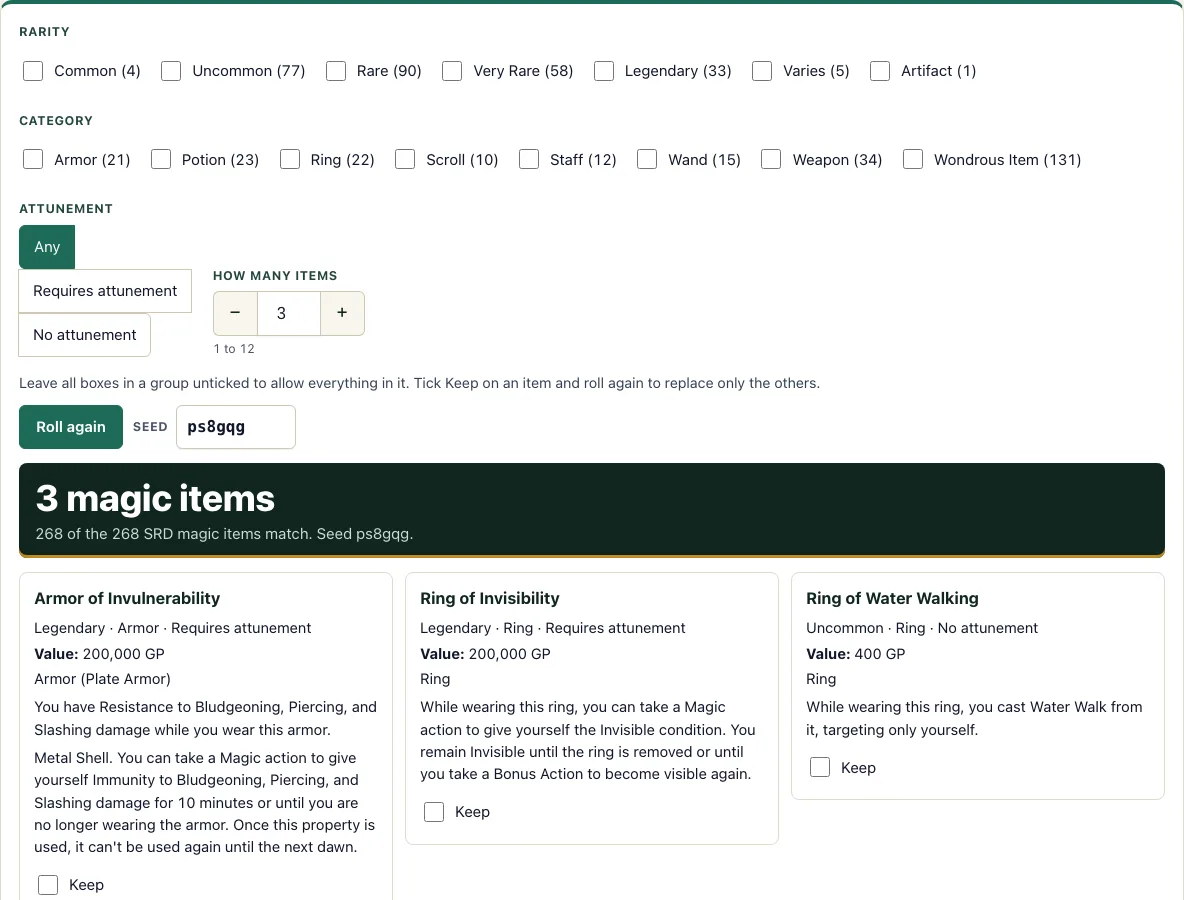Viewport: 1184px width, 900px height.
Task: Toggle the Varies (5) rarity checkbox
Action: point(763,71)
